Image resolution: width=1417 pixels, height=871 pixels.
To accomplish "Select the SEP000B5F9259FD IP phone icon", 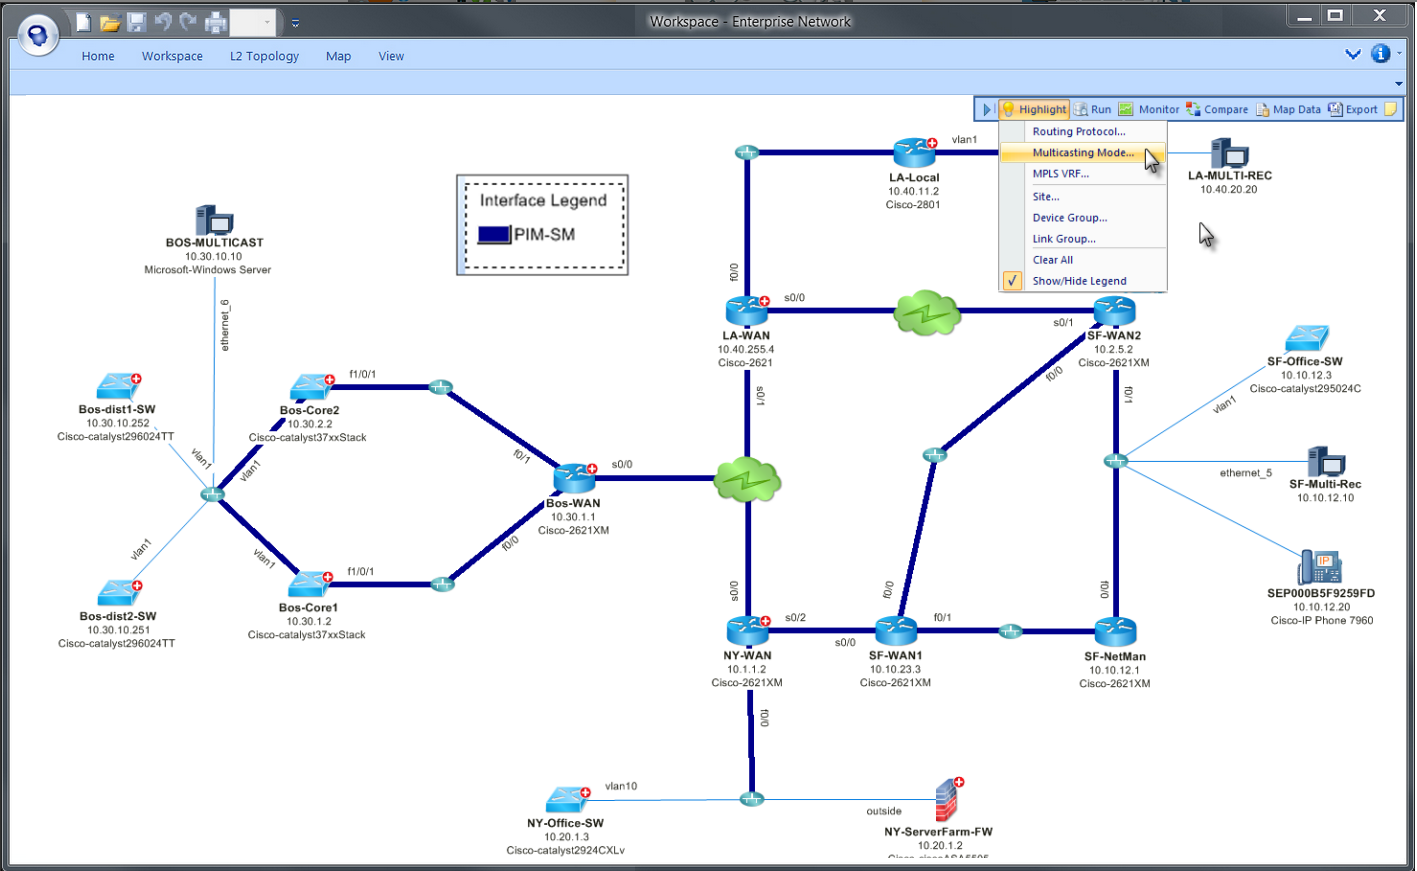I will tap(1320, 567).
